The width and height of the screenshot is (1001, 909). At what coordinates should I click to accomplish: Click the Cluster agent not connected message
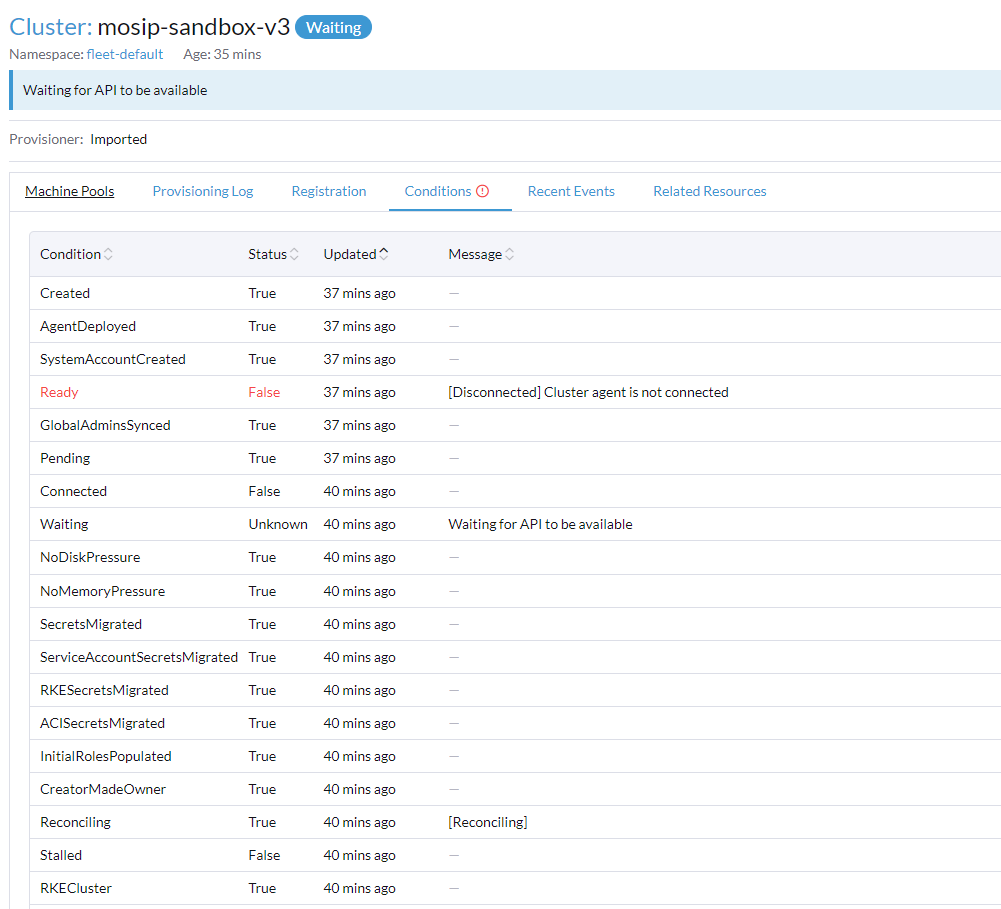click(x=588, y=392)
